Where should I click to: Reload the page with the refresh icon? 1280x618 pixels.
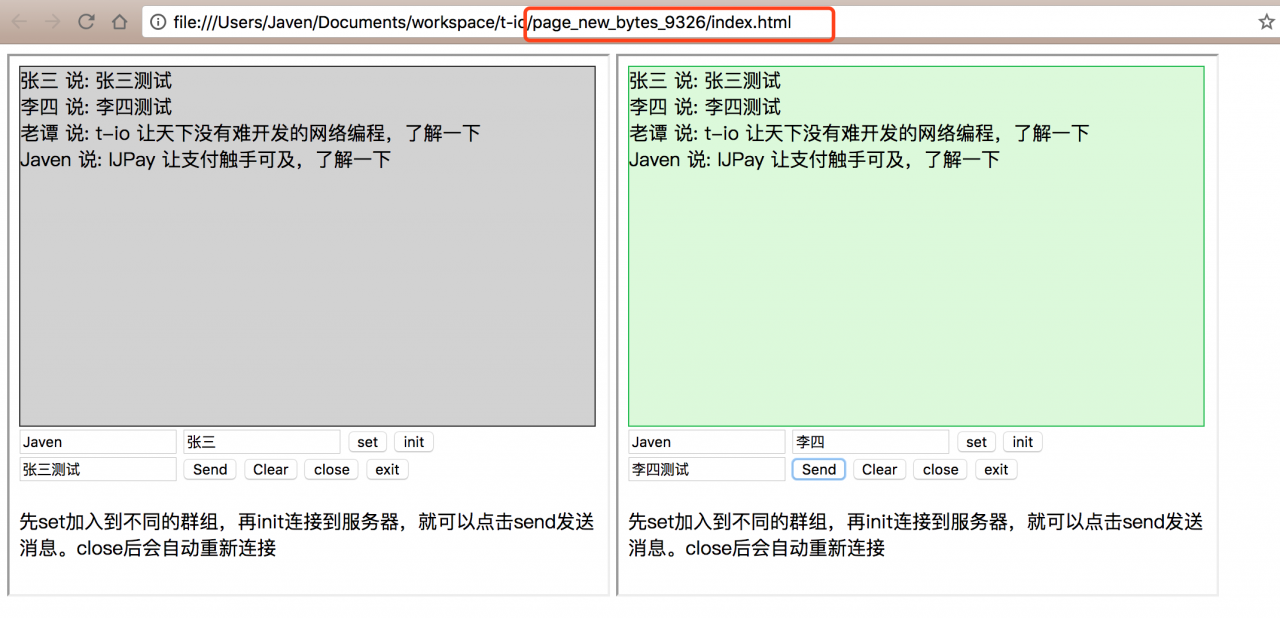tap(86, 21)
